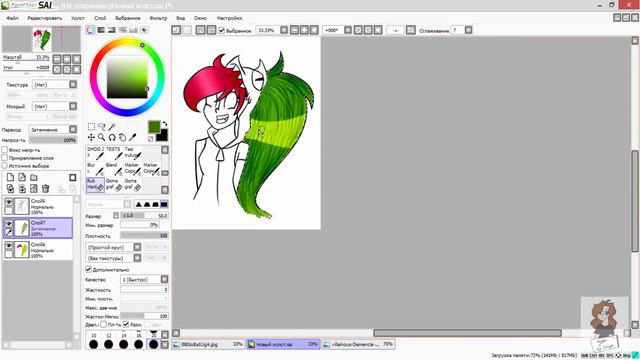
Task: Open the Фильтр menu
Action: pos(158,18)
